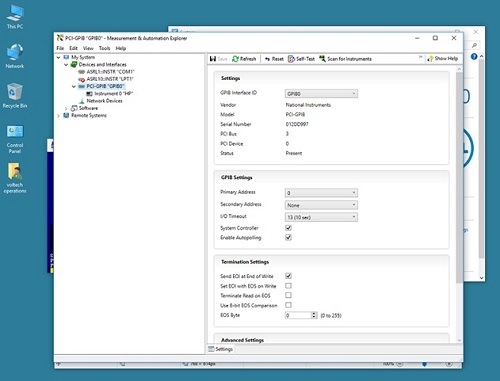Click Serial Number value 012DD997
This screenshot has height=381, width=500.
297,124
